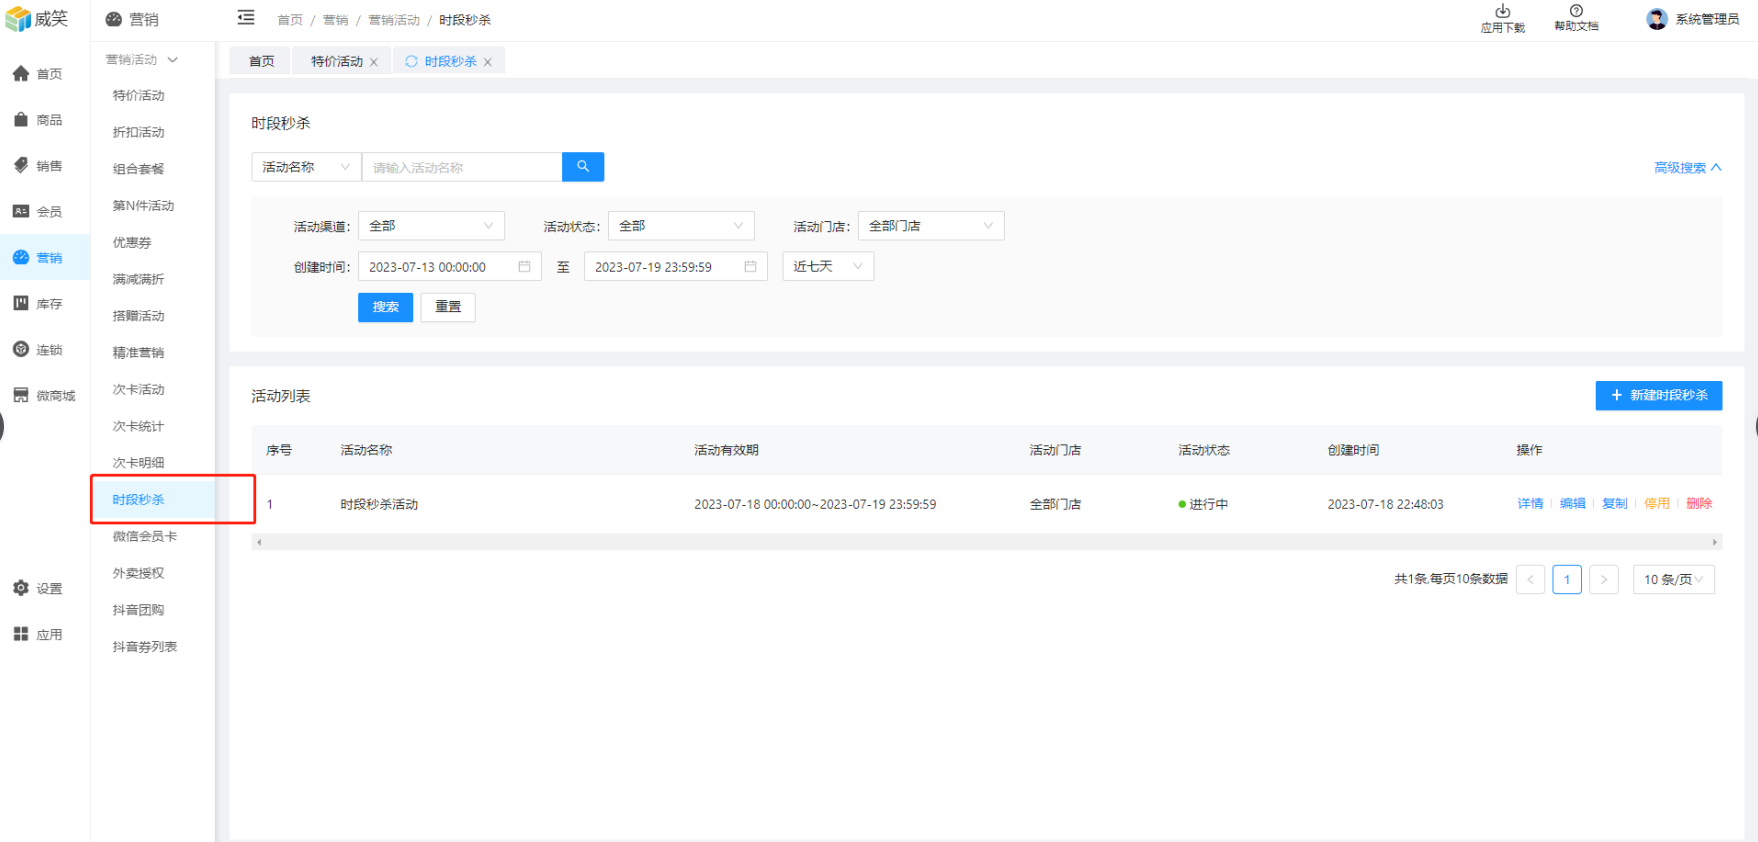The image size is (1758, 842).
Task: Open the 帮助文档 help icon
Action: pyautogui.click(x=1576, y=12)
